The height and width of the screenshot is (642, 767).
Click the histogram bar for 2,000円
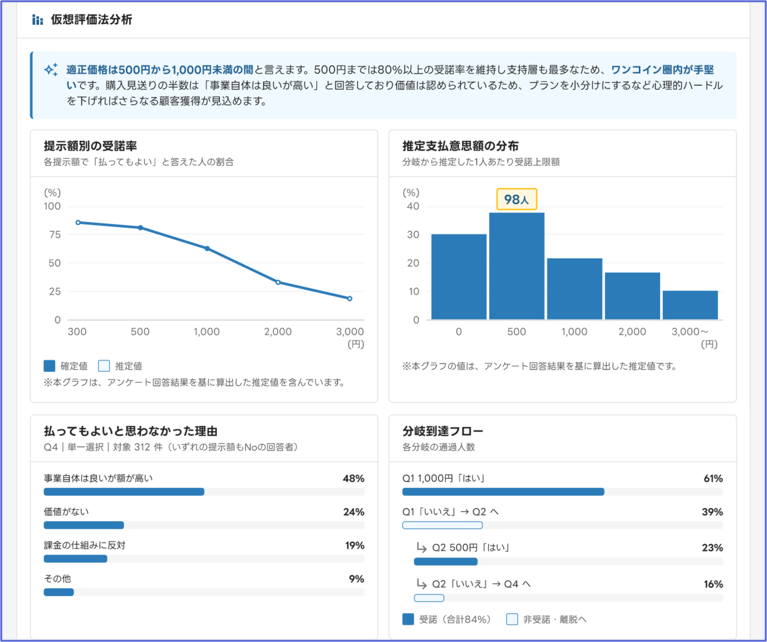(x=632, y=296)
